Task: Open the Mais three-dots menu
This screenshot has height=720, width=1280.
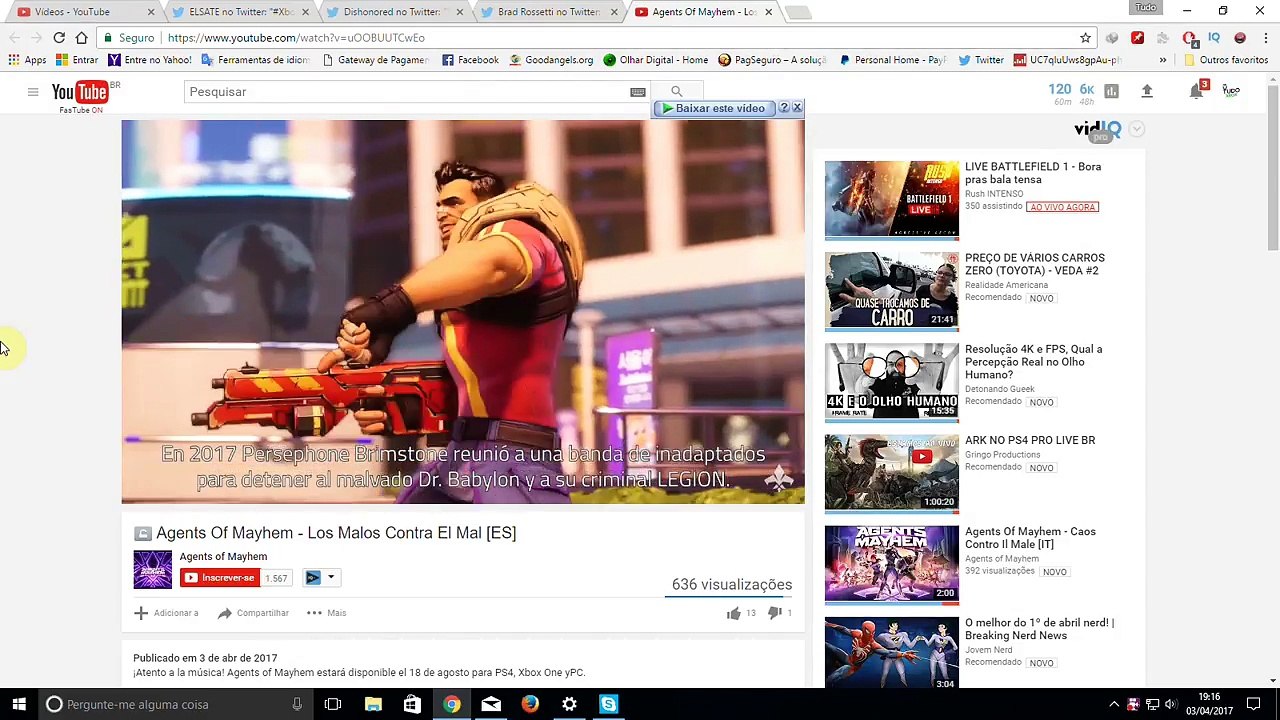Action: click(314, 613)
